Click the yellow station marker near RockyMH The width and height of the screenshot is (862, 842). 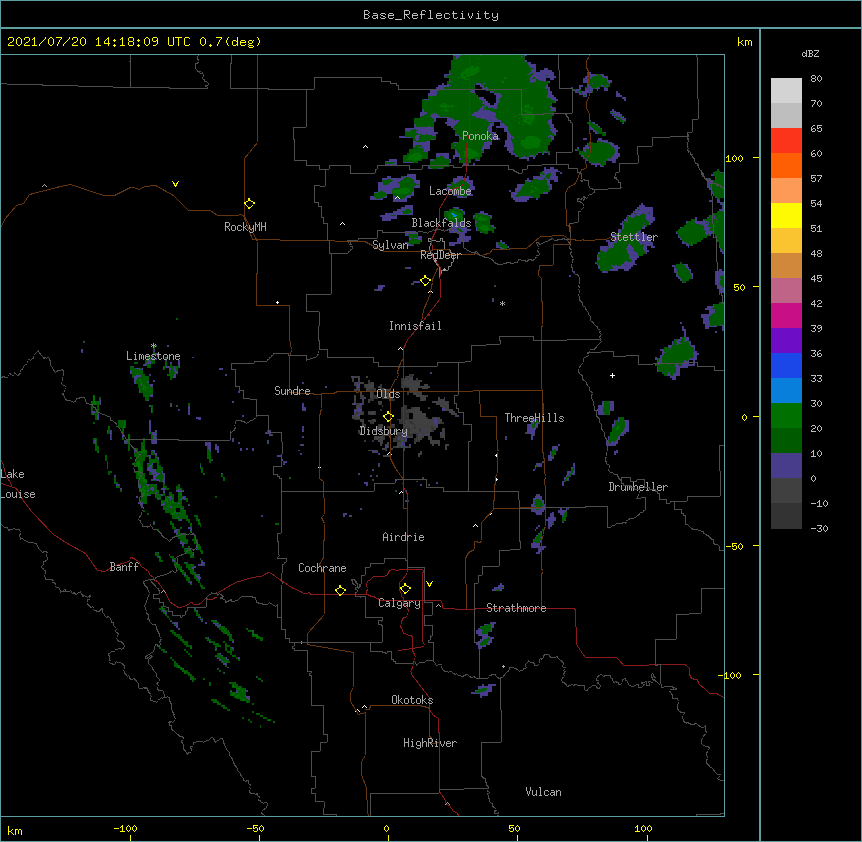click(249, 204)
